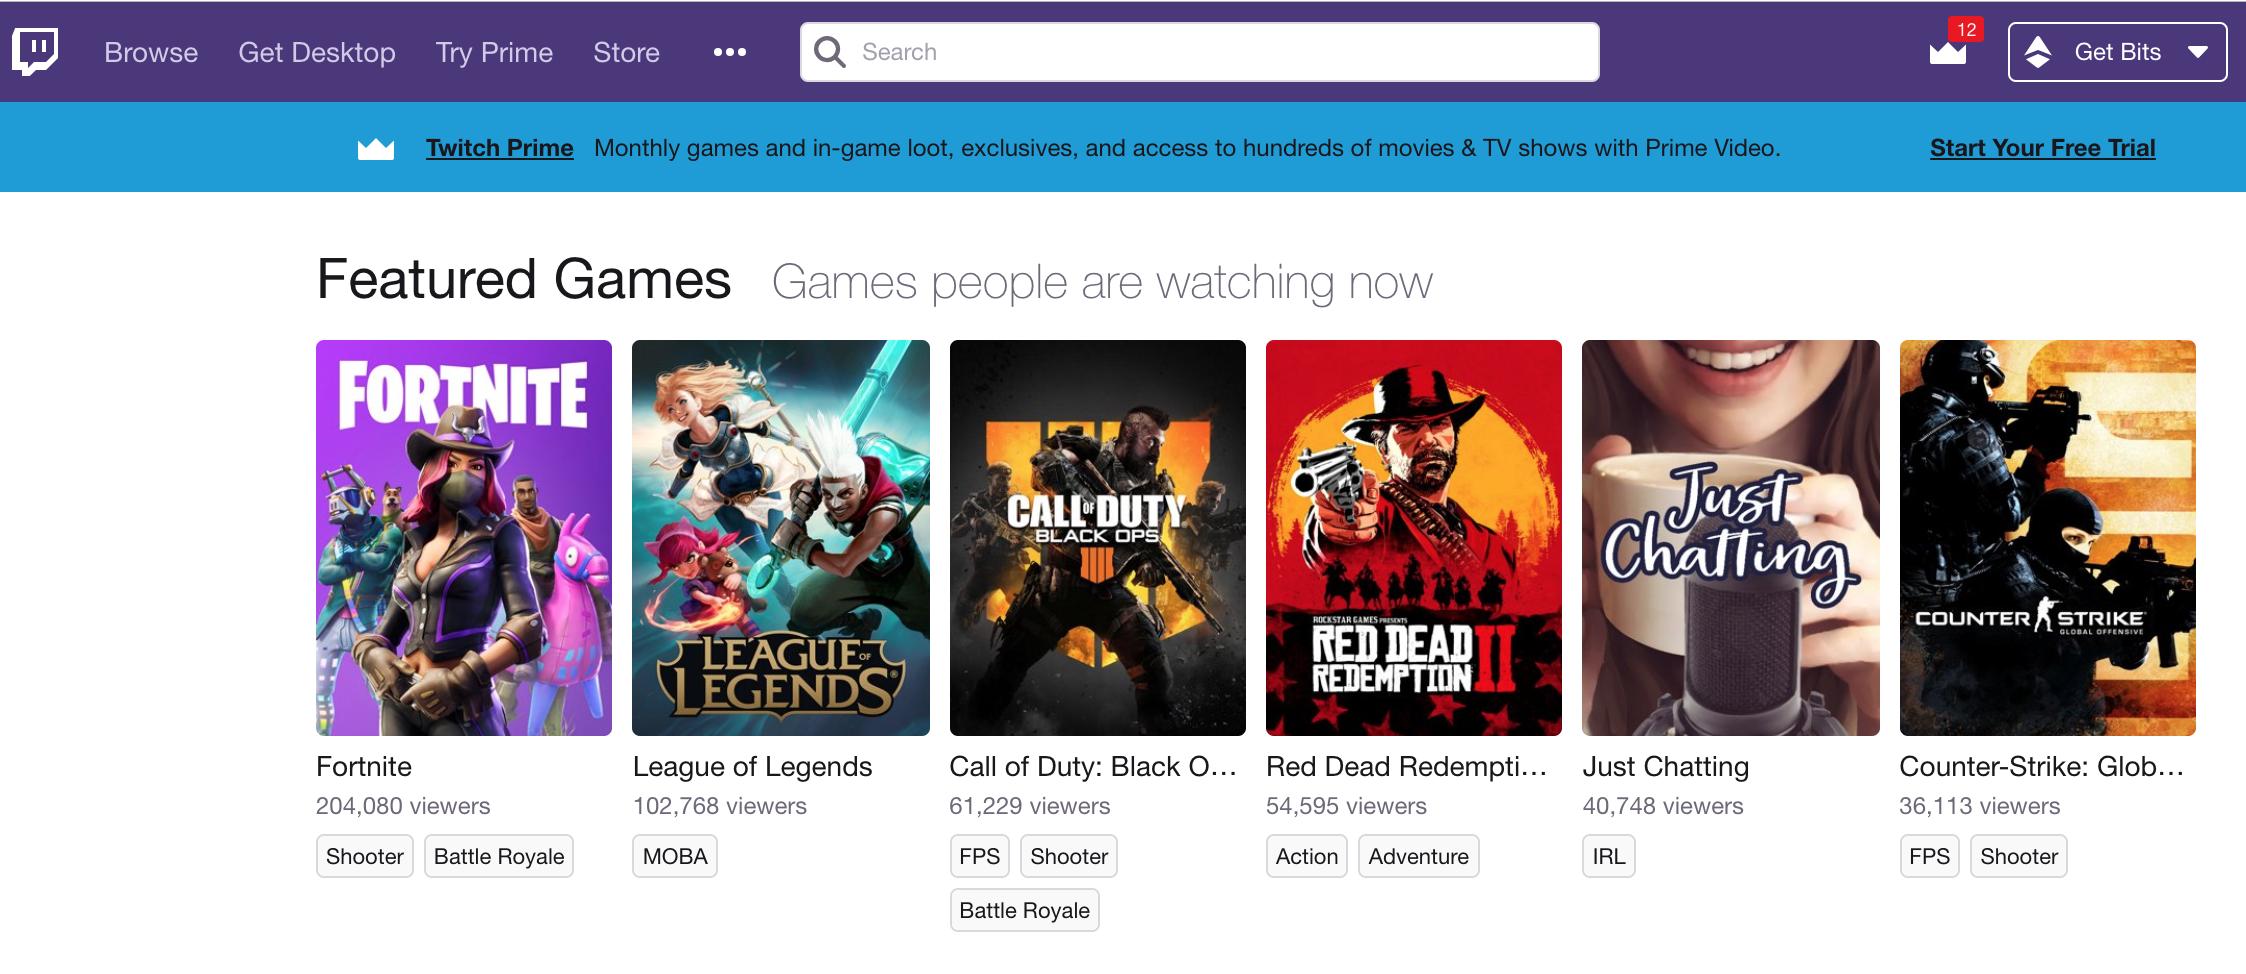Click '54,595 viewers' text

pyautogui.click(x=1346, y=806)
